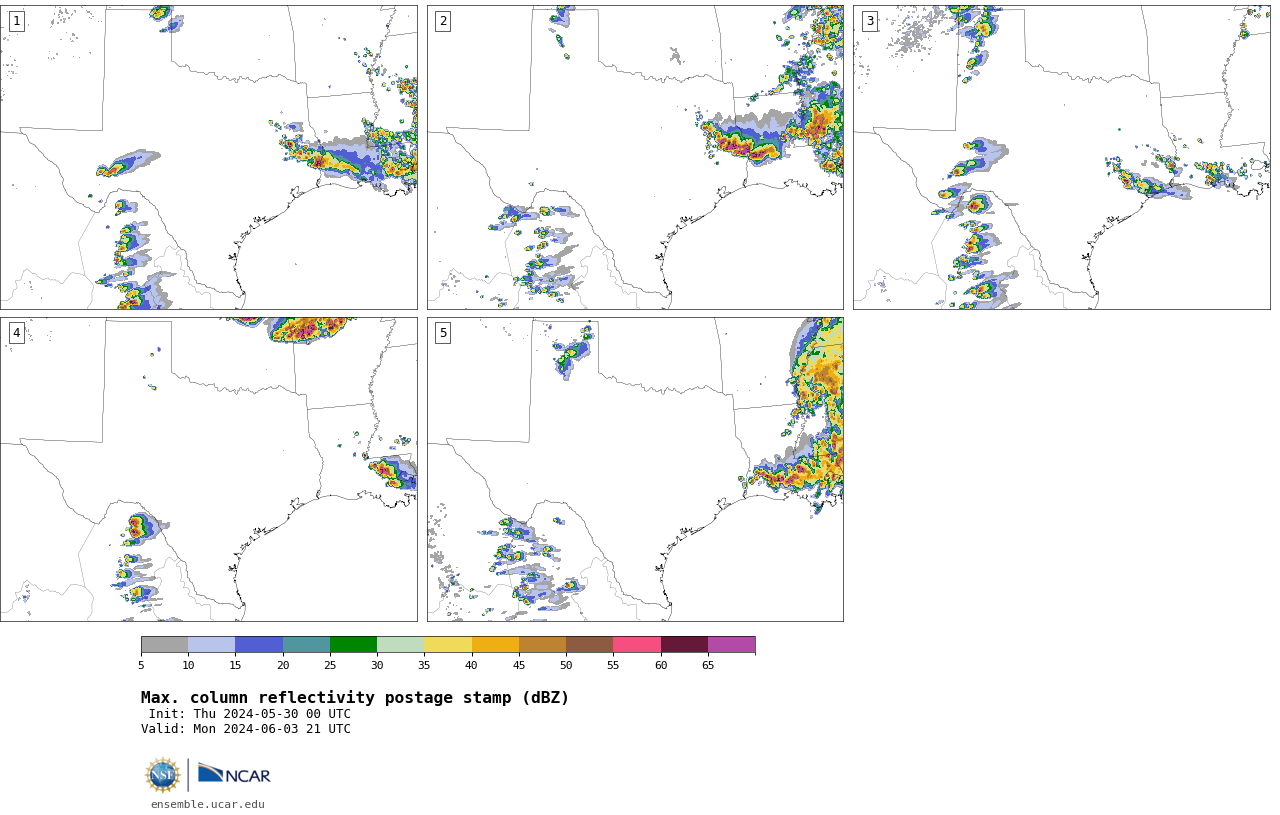
Task: Click the blue 15-20 dBZ swatch
Action: tap(259, 645)
